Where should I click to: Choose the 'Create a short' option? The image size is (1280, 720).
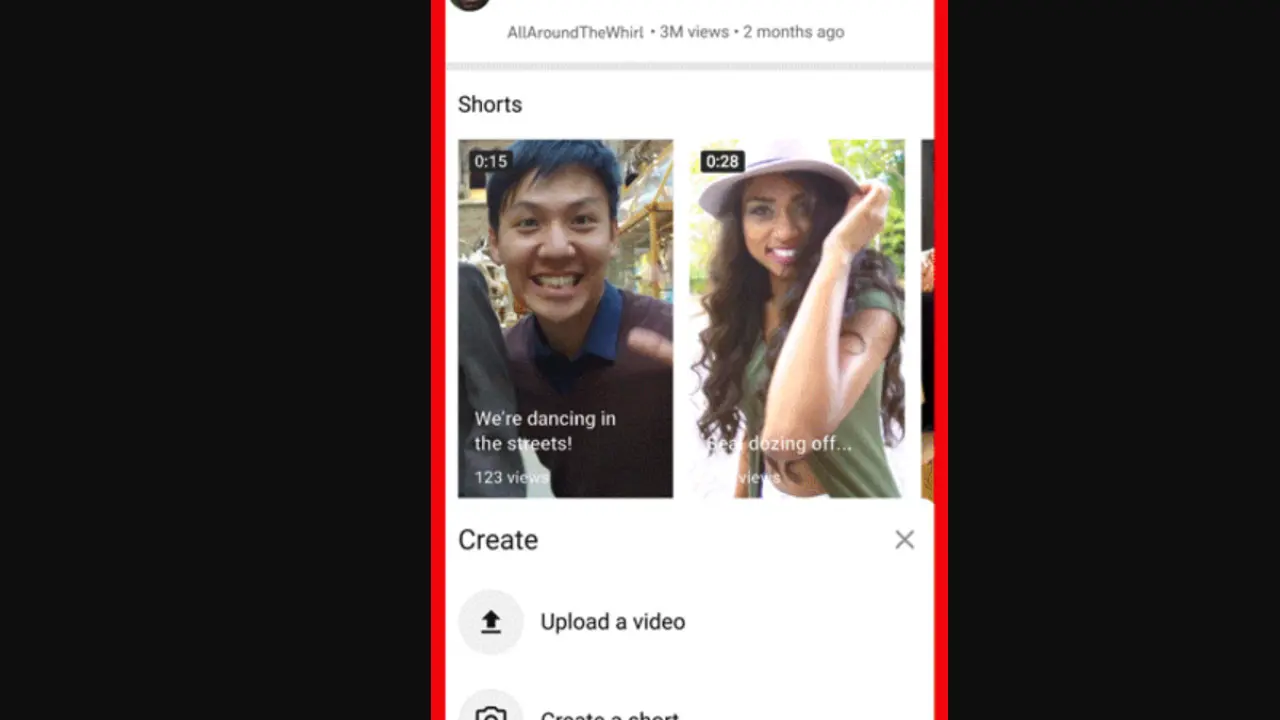tap(609, 714)
